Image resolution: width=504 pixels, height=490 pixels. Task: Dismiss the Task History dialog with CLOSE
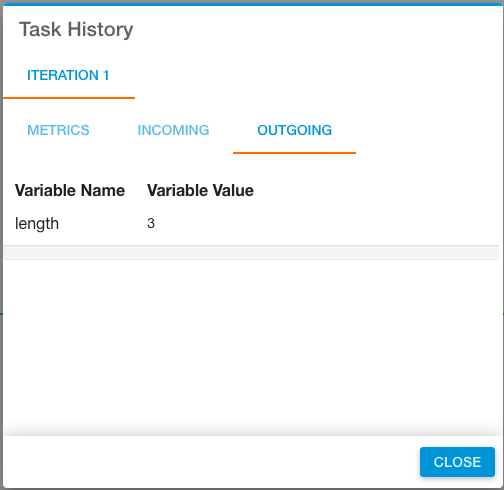[457, 462]
